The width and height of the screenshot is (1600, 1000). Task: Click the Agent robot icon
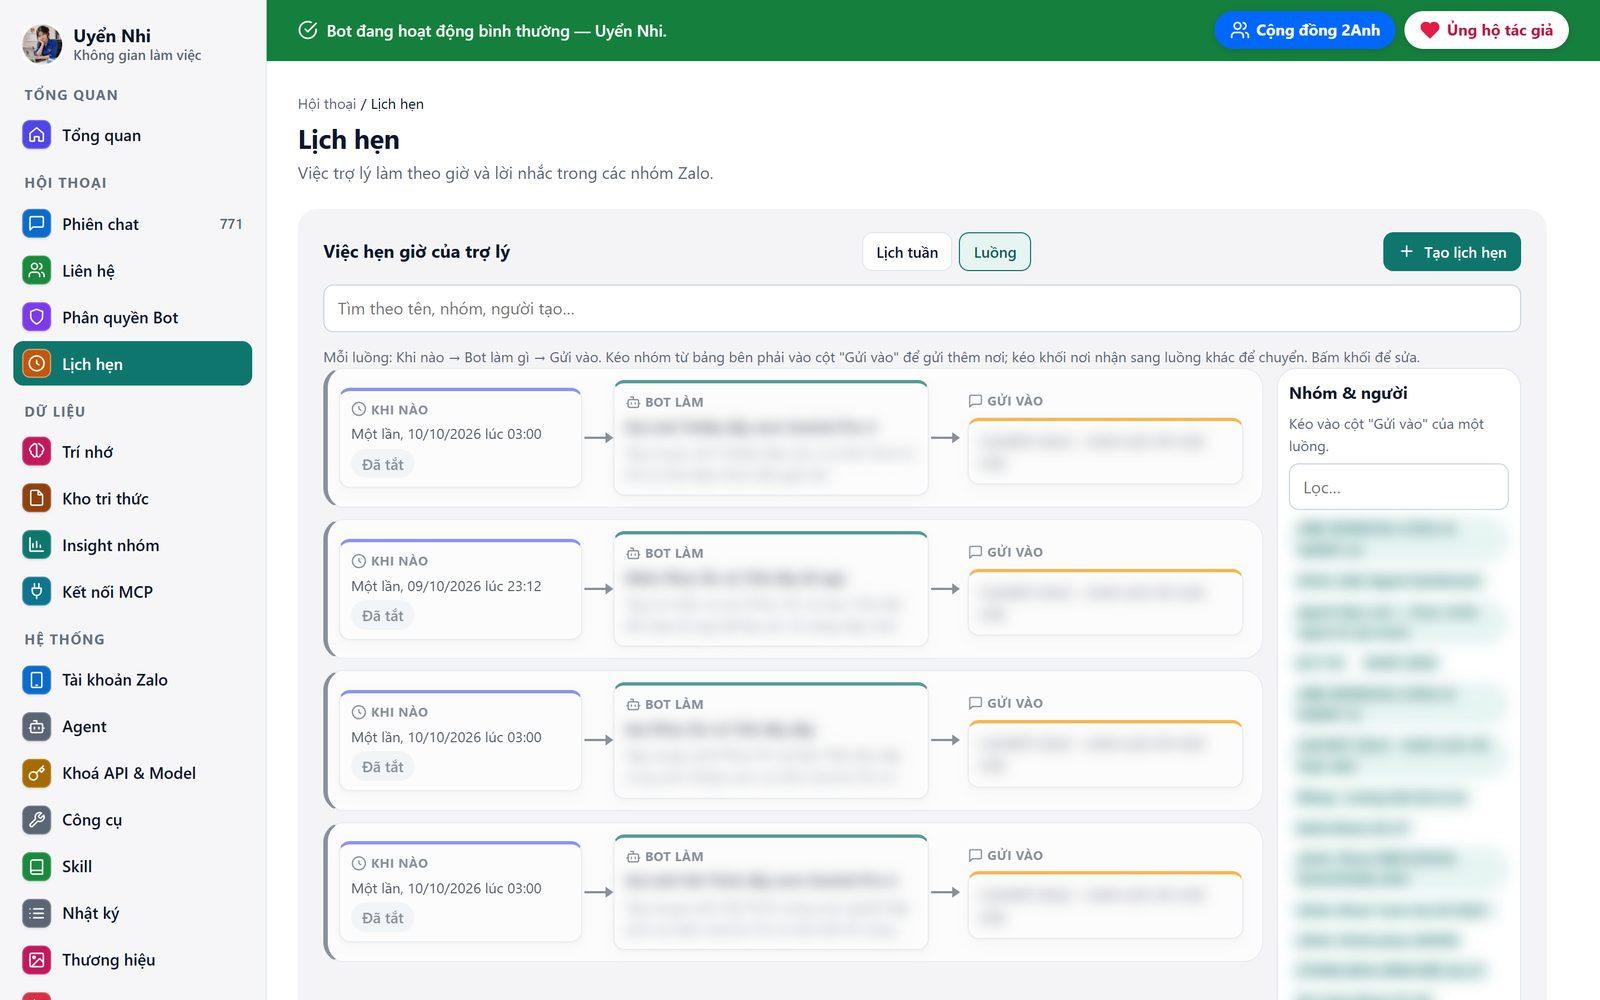pyautogui.click(x=37, y=726)
